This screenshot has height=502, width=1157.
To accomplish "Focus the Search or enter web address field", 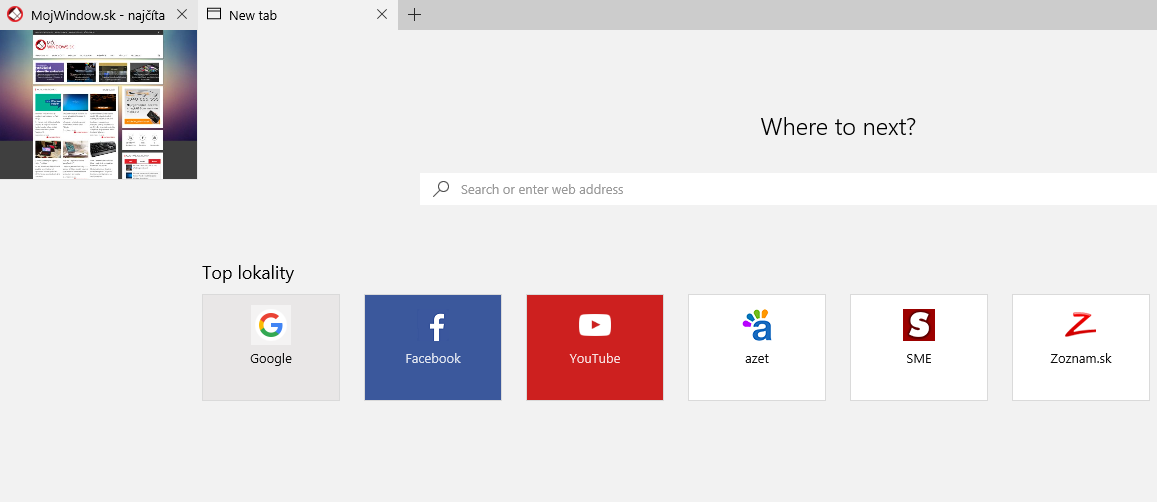I will tap(788, 189).
